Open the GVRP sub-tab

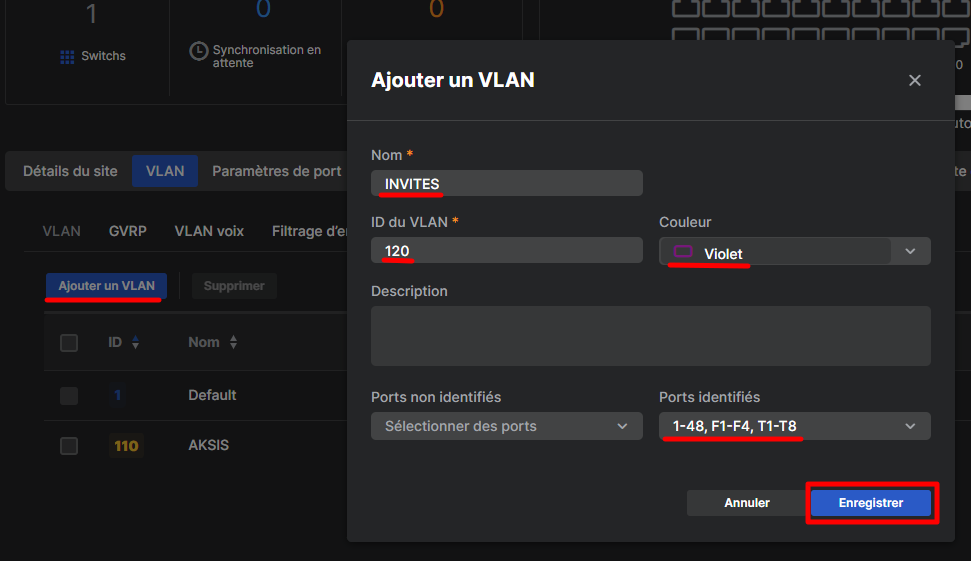128,231
